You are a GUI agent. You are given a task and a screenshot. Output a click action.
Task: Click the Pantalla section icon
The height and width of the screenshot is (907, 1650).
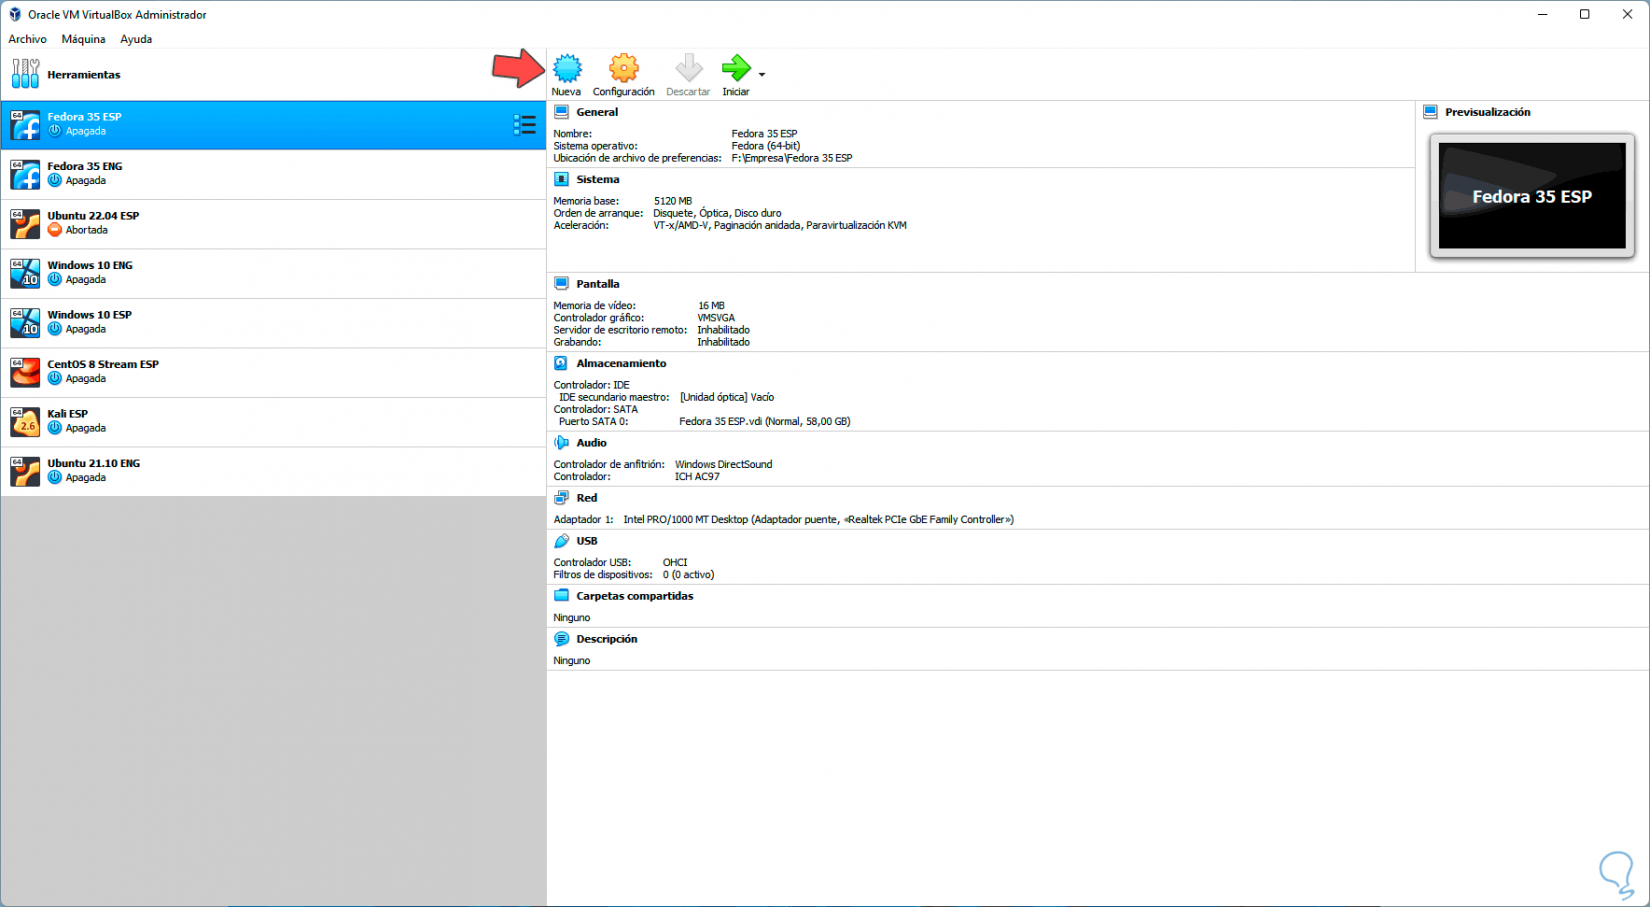(x=562, y=284)
